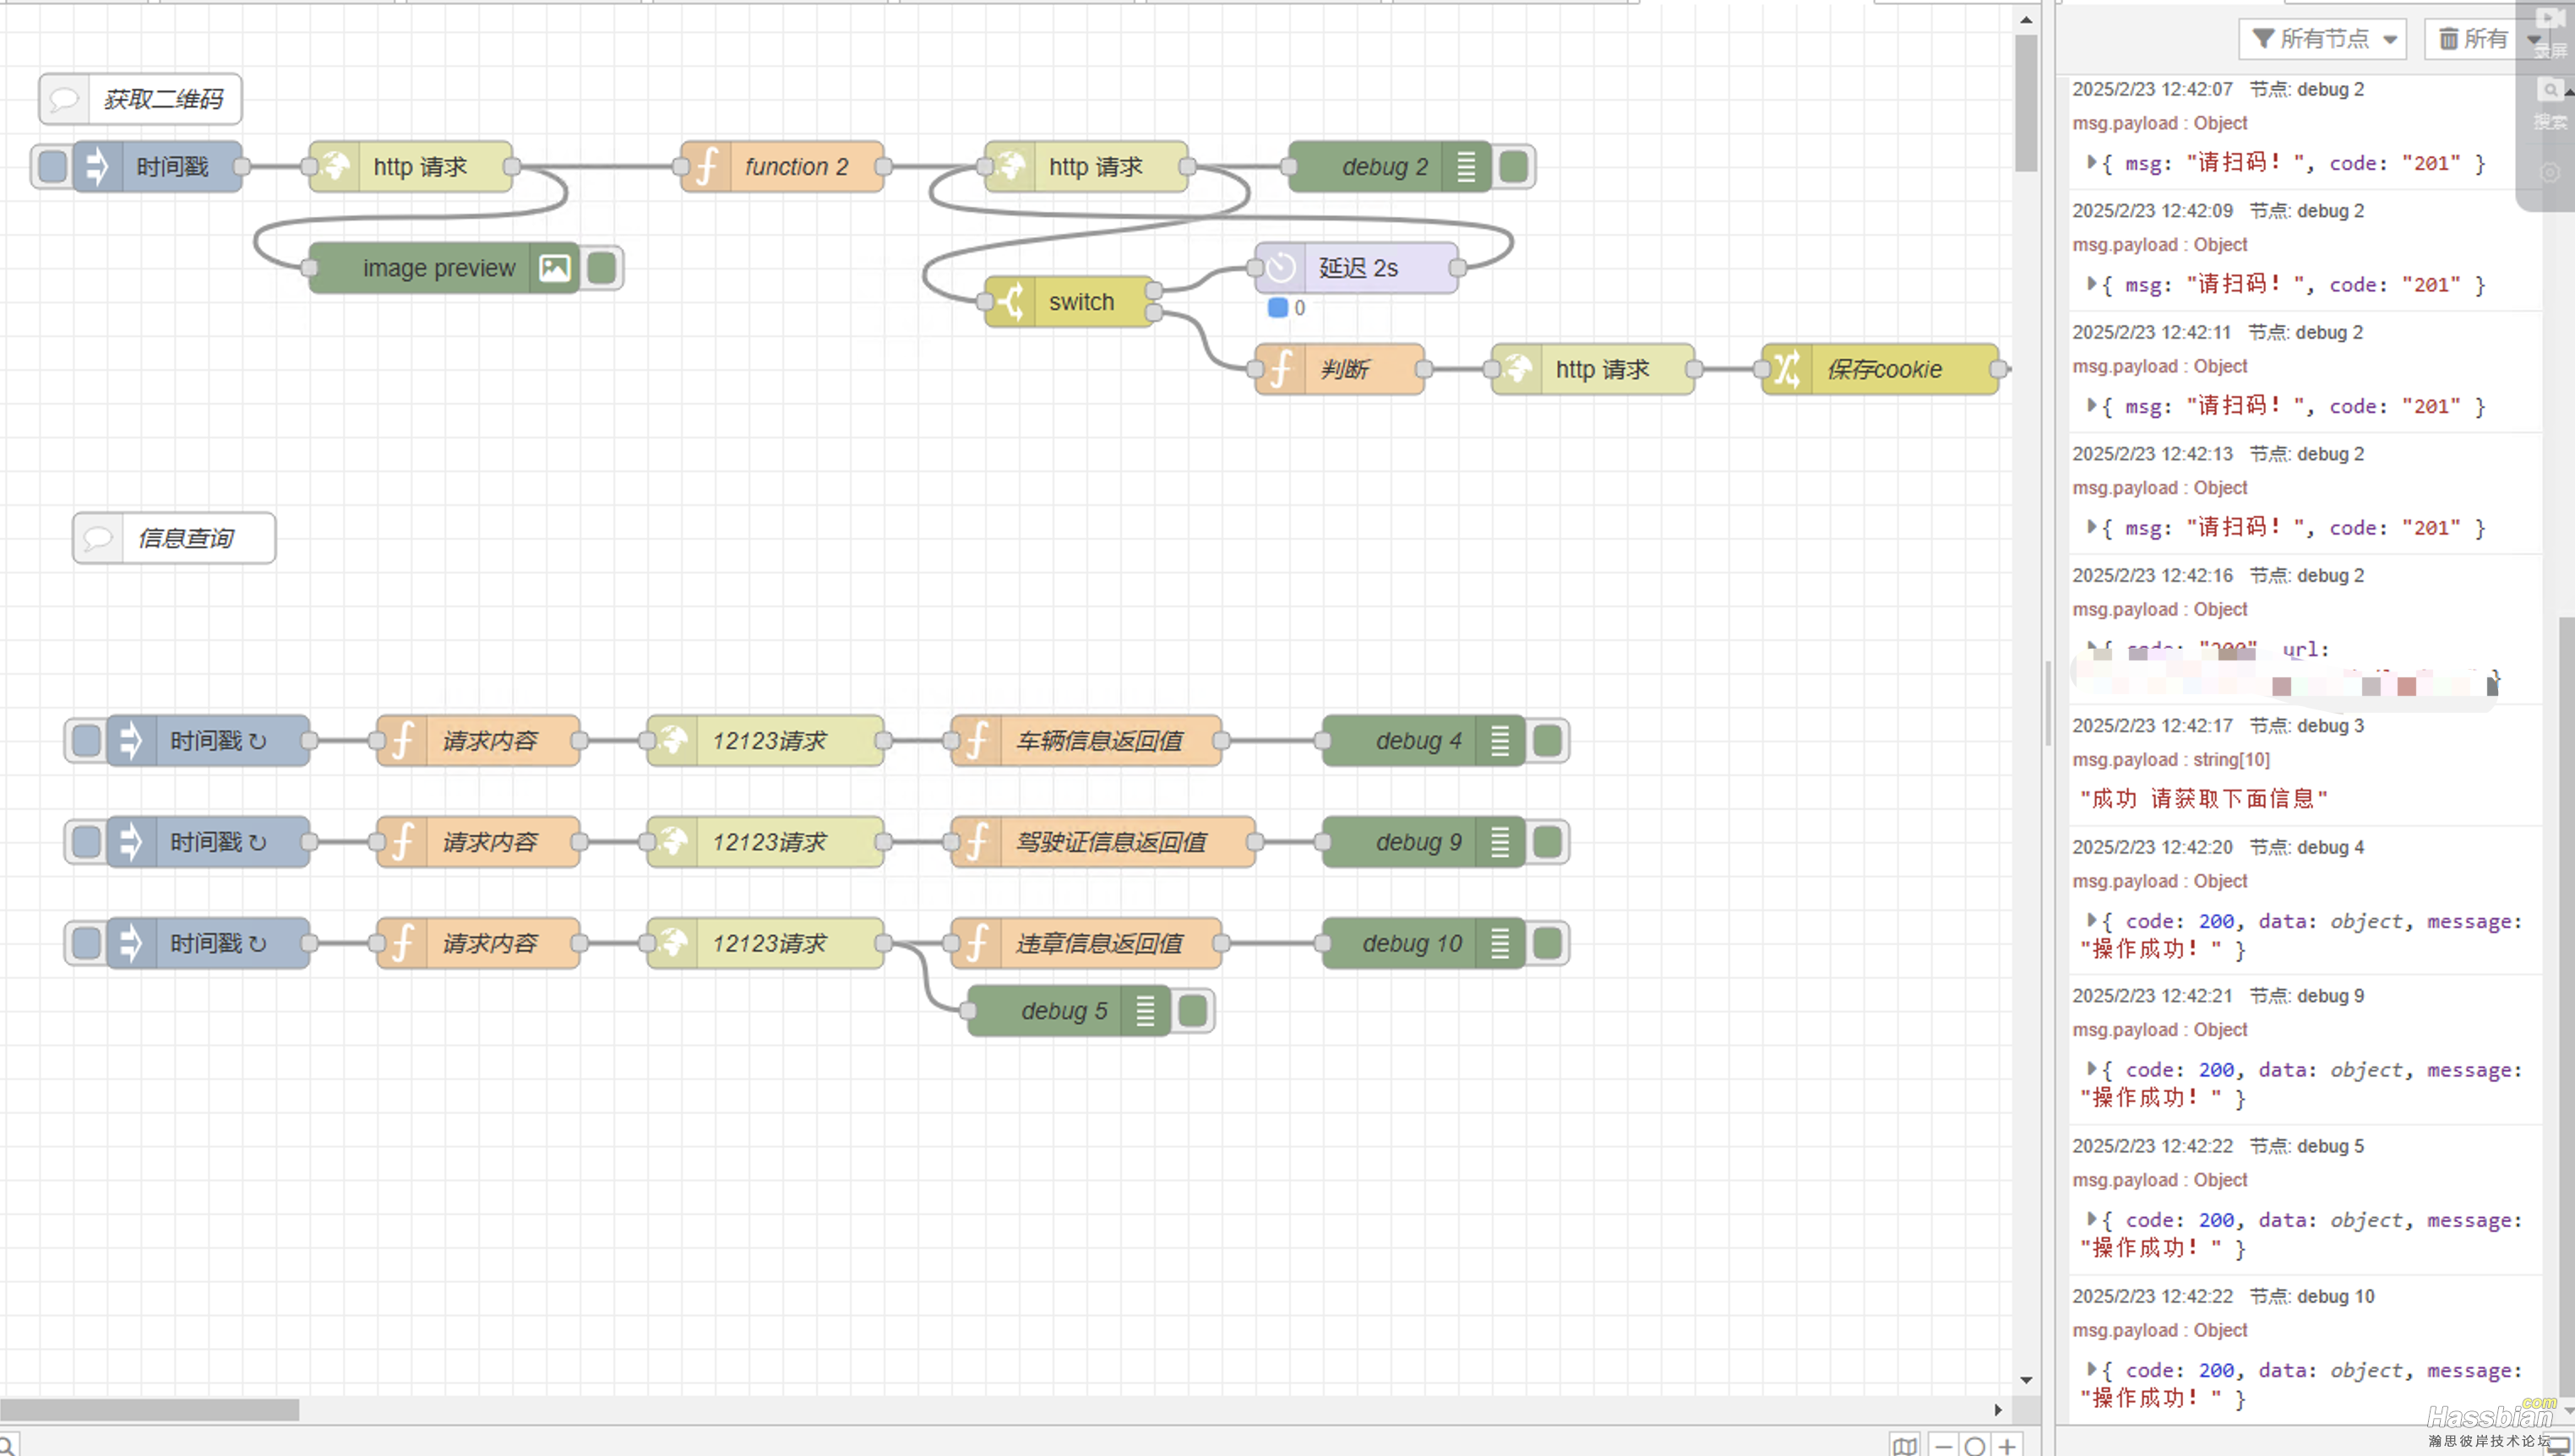Click the inject arrow icon of the top 时间戳 node
Screen dimensions: 2575x1456
(x=97, y=166)
